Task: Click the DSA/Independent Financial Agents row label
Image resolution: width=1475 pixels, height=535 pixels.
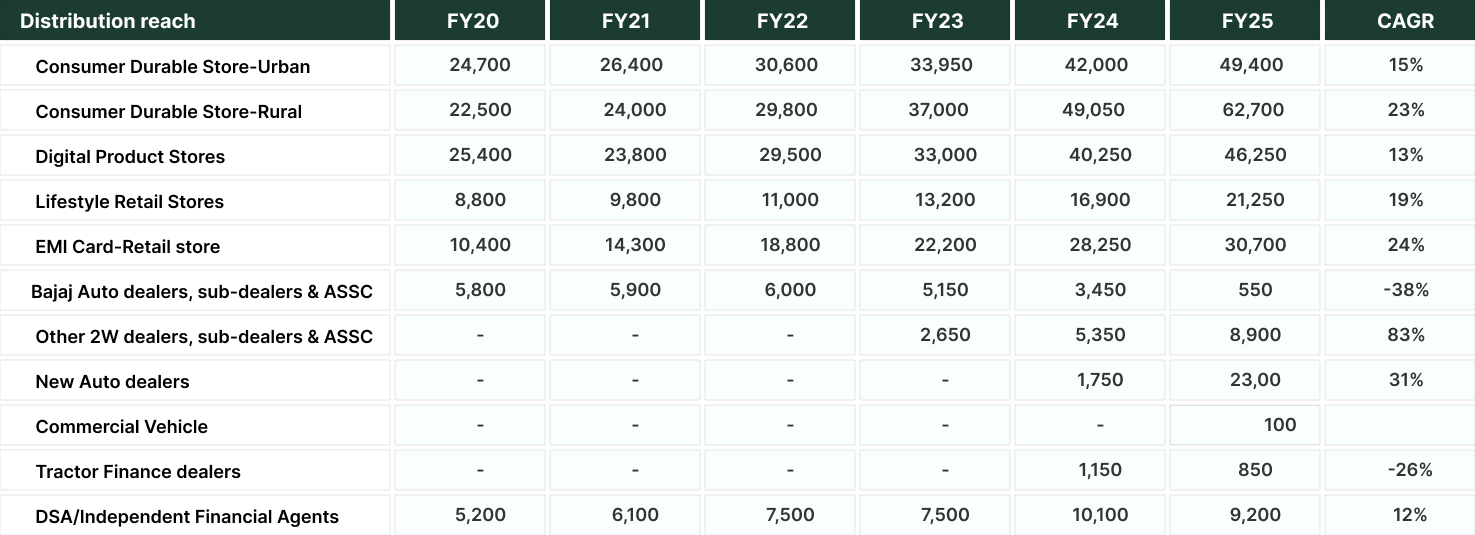Action: click(x=187, y=517)
